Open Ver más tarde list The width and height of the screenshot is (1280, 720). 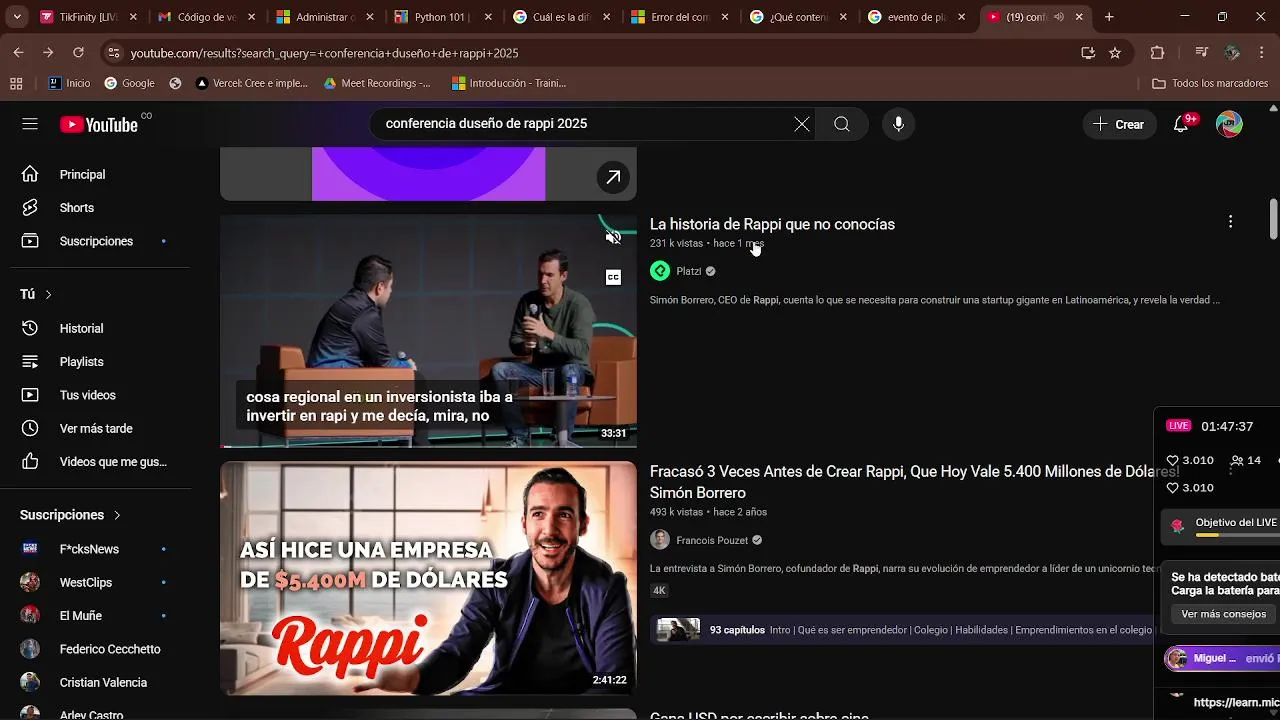click(96, 428)
